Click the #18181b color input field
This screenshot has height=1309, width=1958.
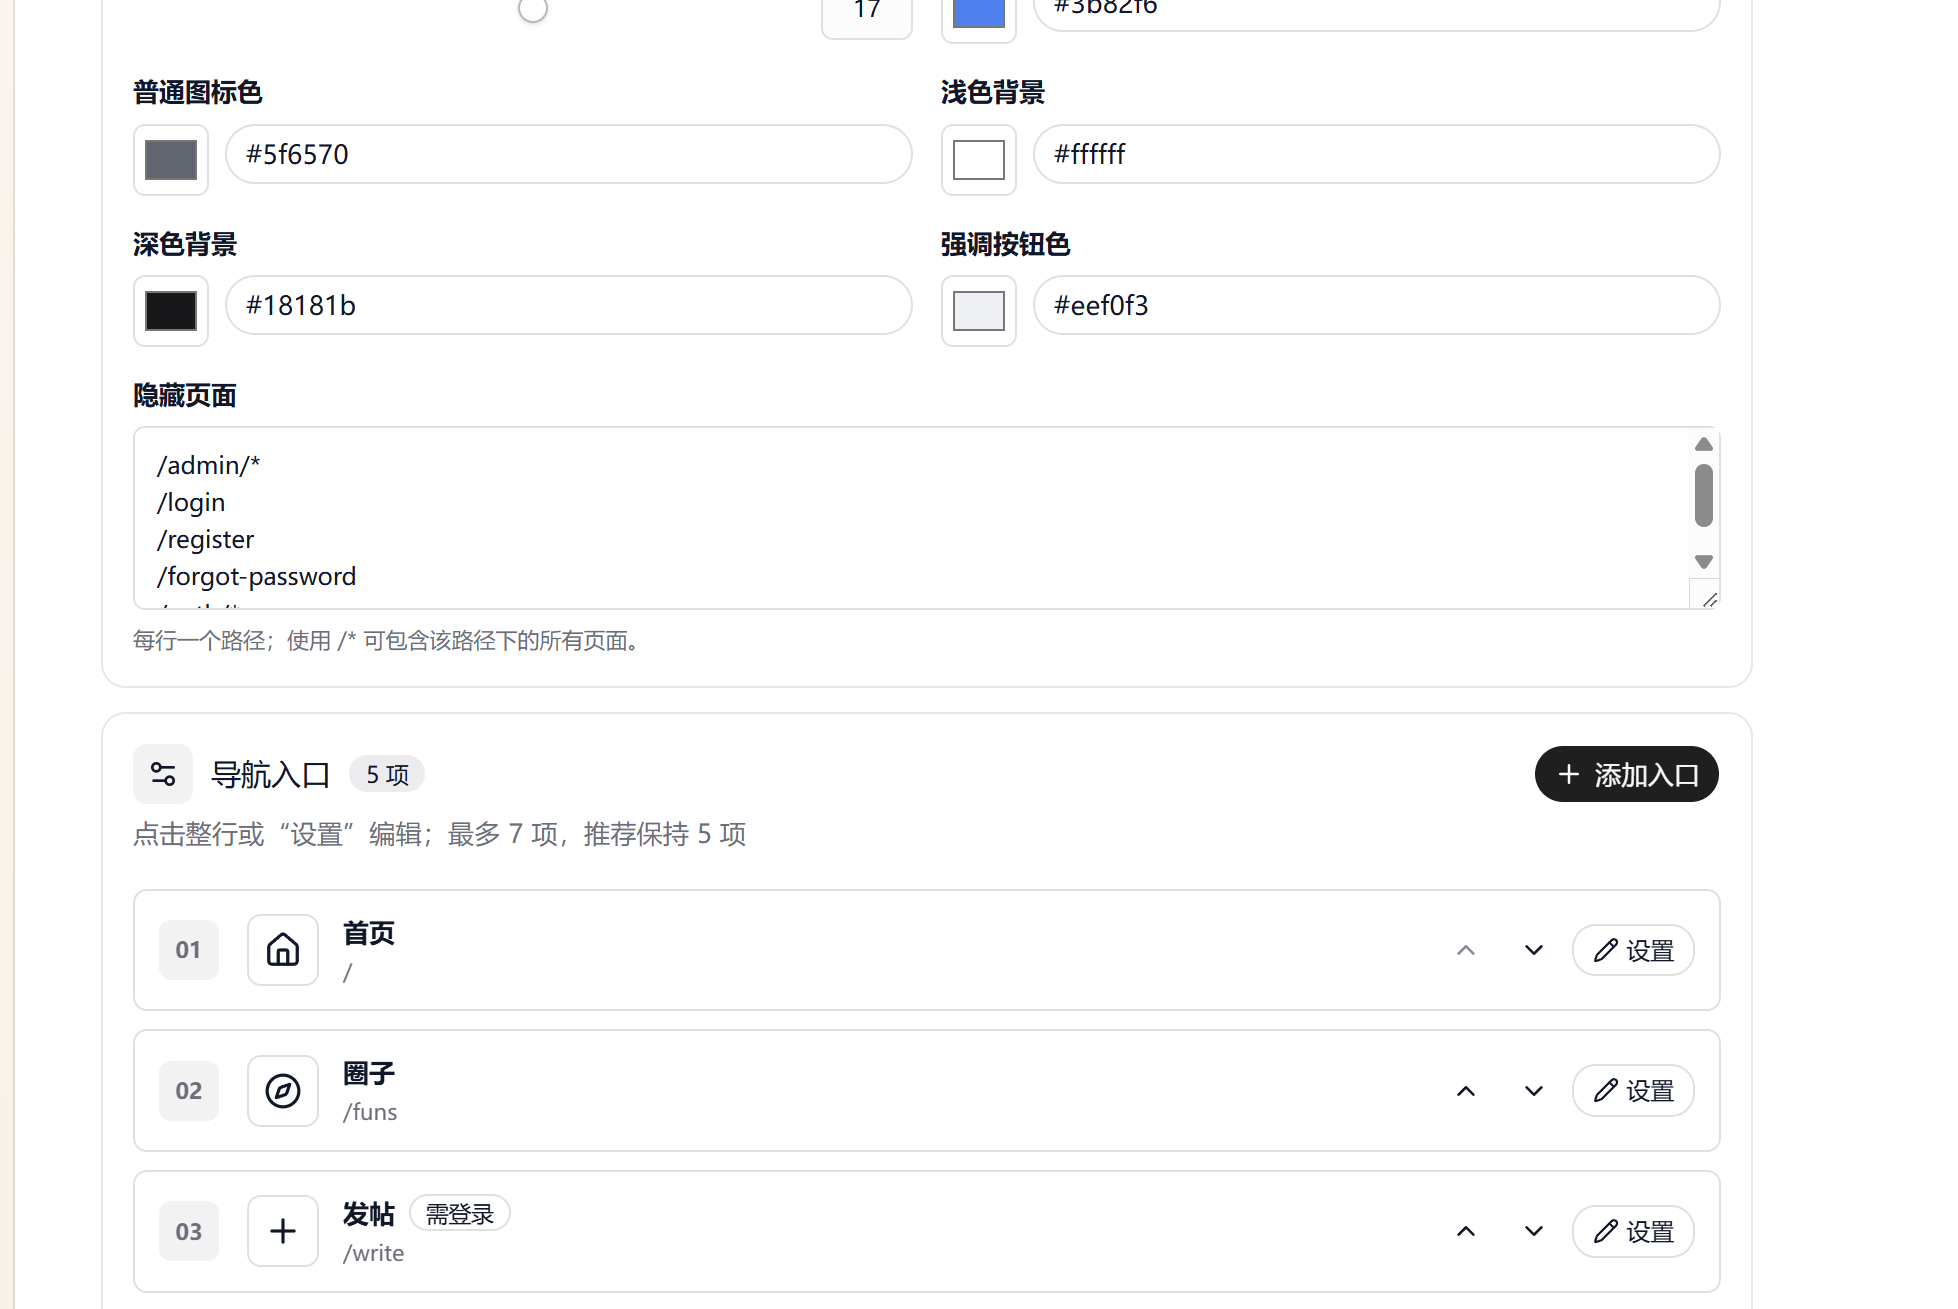(x=569, y=305)
